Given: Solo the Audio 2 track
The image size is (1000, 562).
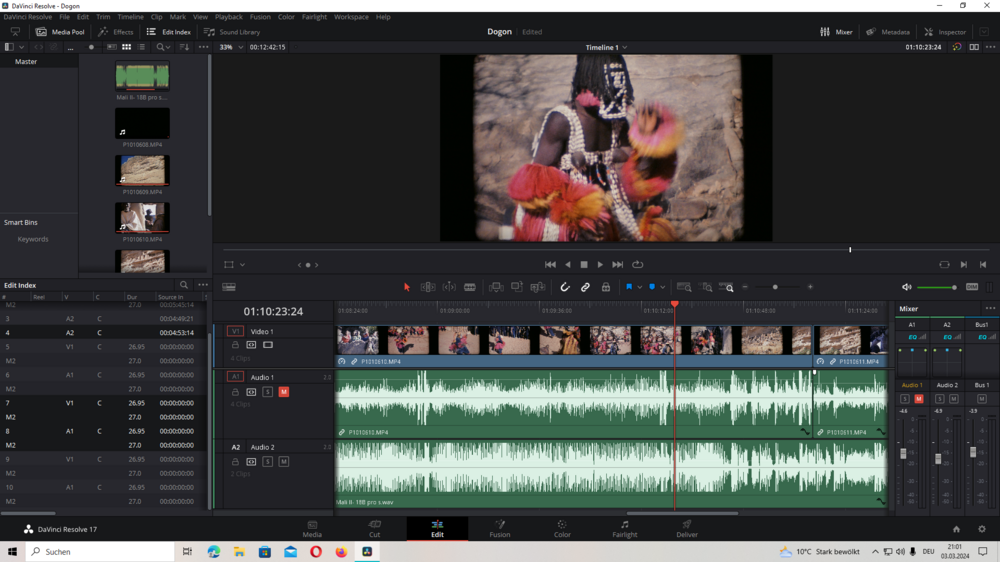Looking at the screenshot, I should point(267,462).
